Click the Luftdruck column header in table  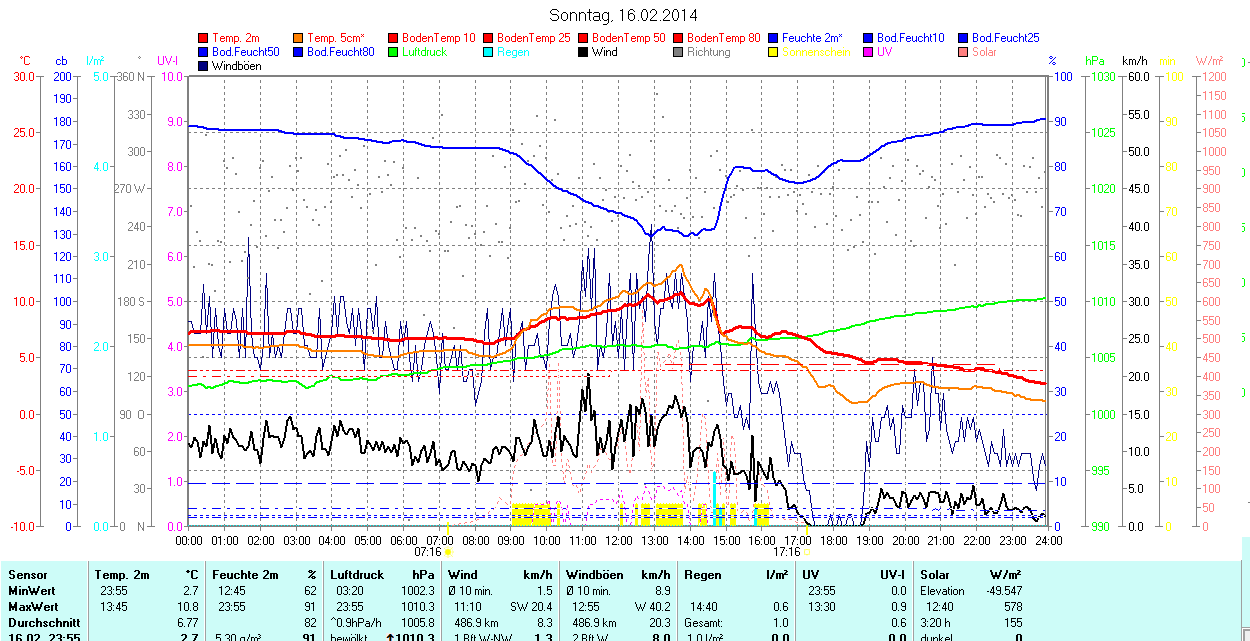tap(357, 575)
